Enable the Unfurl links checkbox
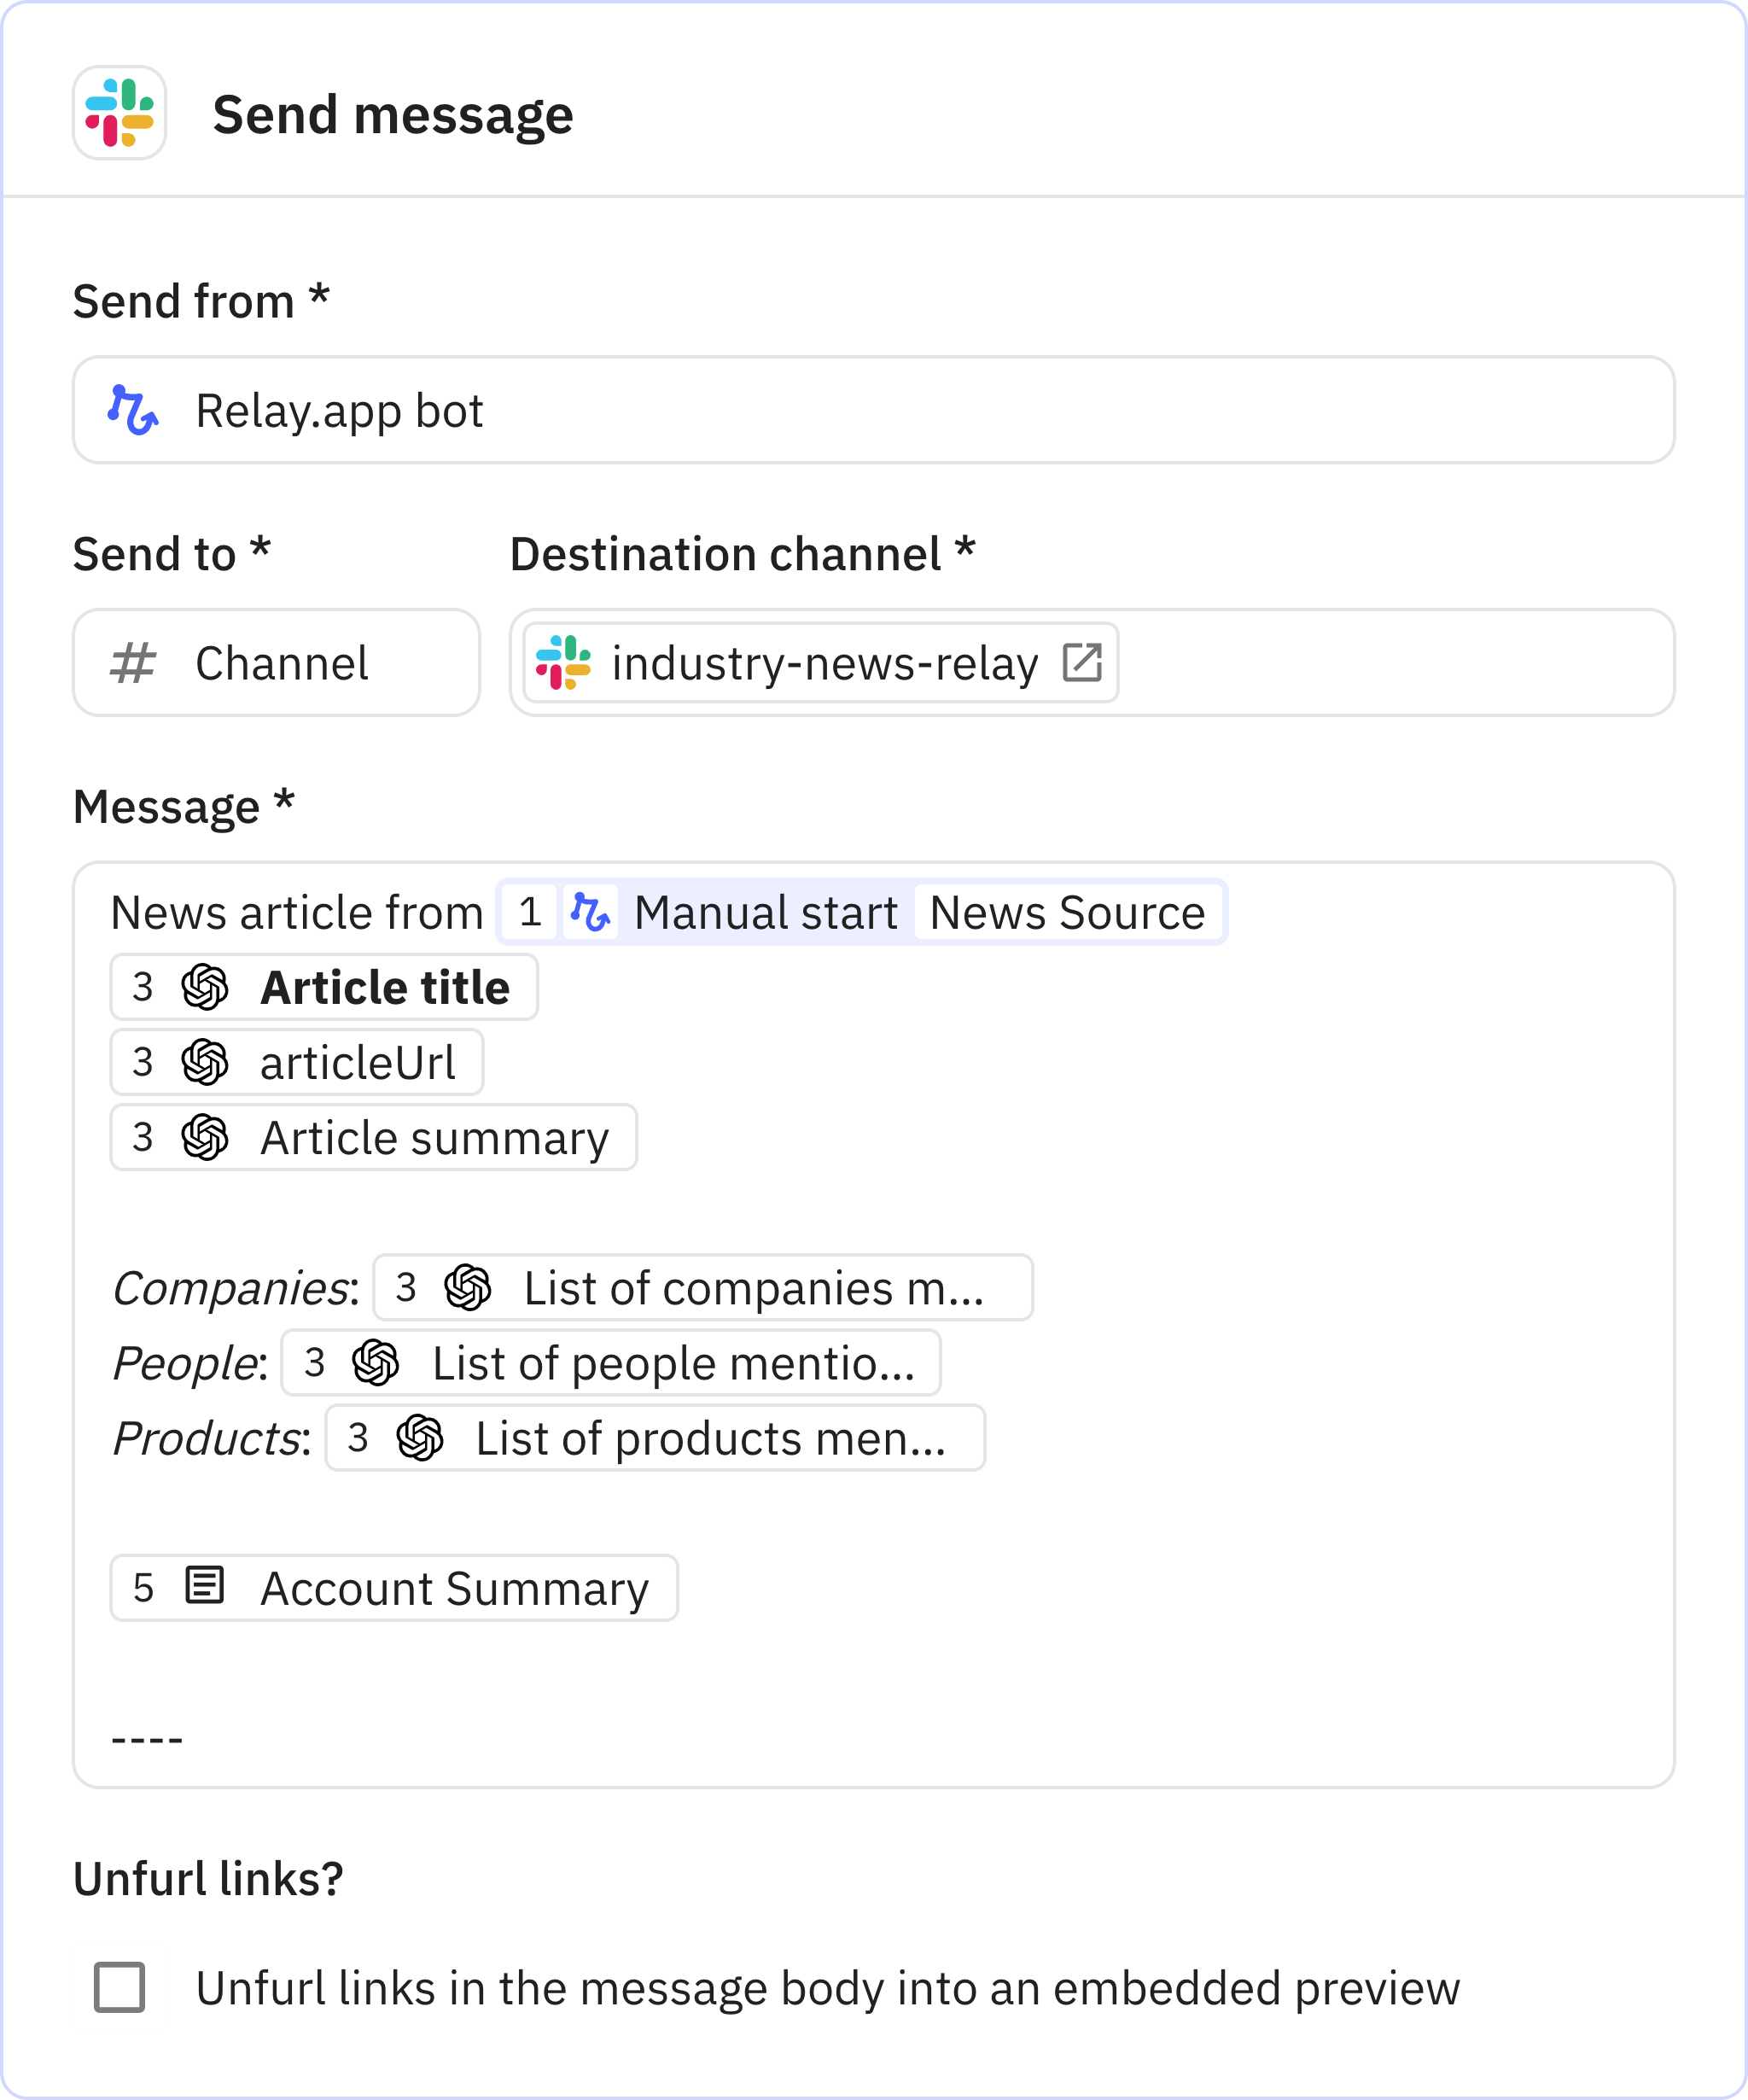The image size is (1748, 2100). [x=119, y=1987]
